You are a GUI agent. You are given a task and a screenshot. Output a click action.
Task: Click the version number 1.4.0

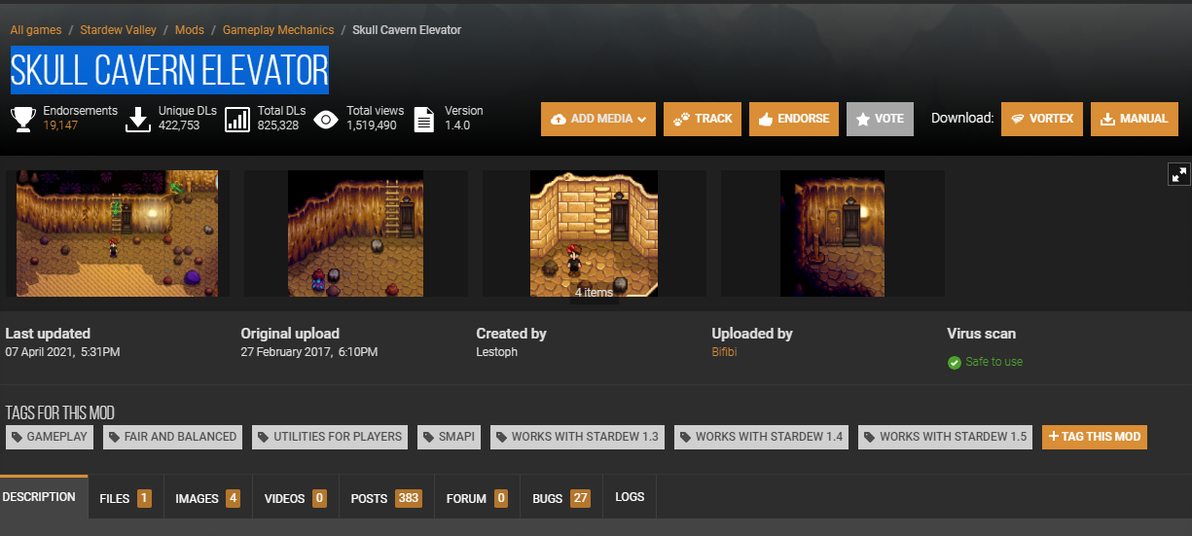pos(458,125)
